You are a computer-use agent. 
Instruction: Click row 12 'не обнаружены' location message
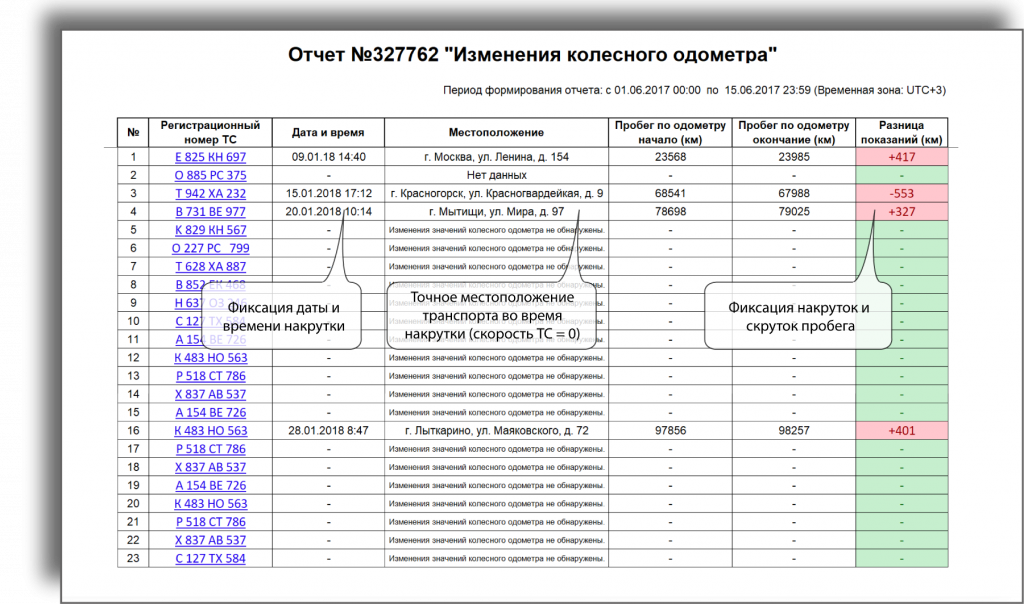[496, 358]
